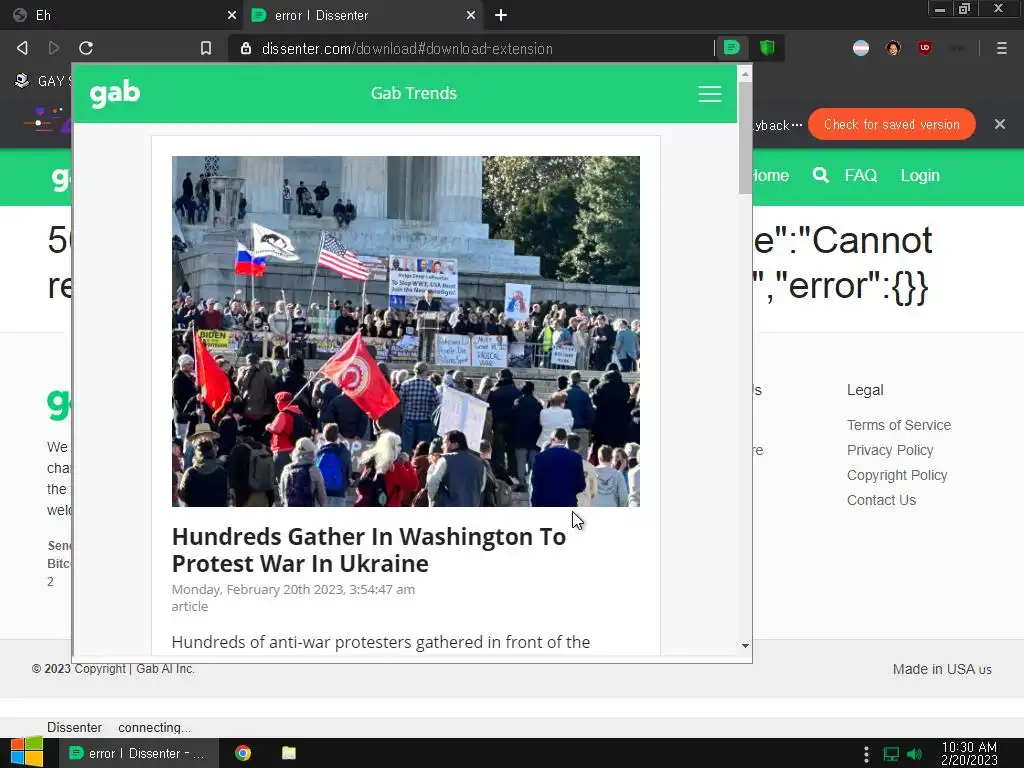Click the gab logo in the popup header

point(115,94)
